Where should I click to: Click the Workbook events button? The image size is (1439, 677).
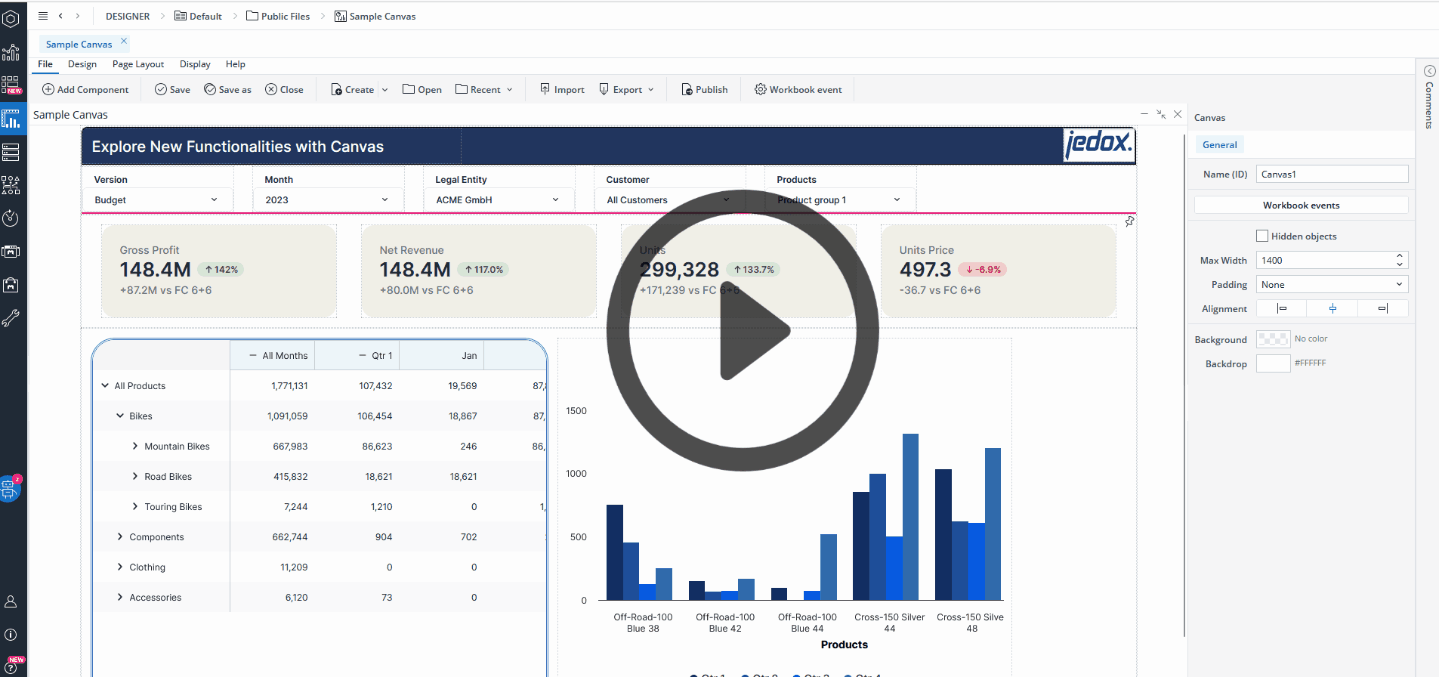[1300, 205]
